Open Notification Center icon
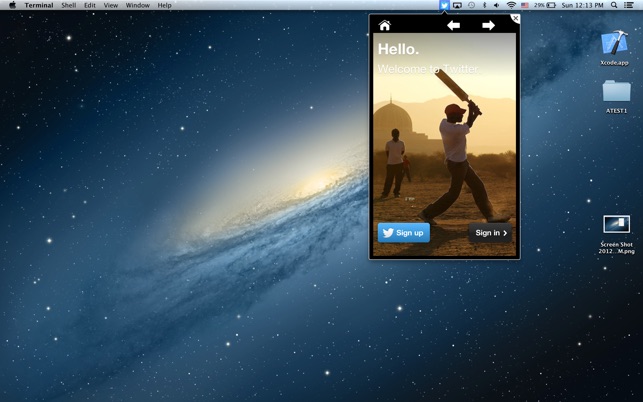The image size is (643, 402). coord(628,5)
